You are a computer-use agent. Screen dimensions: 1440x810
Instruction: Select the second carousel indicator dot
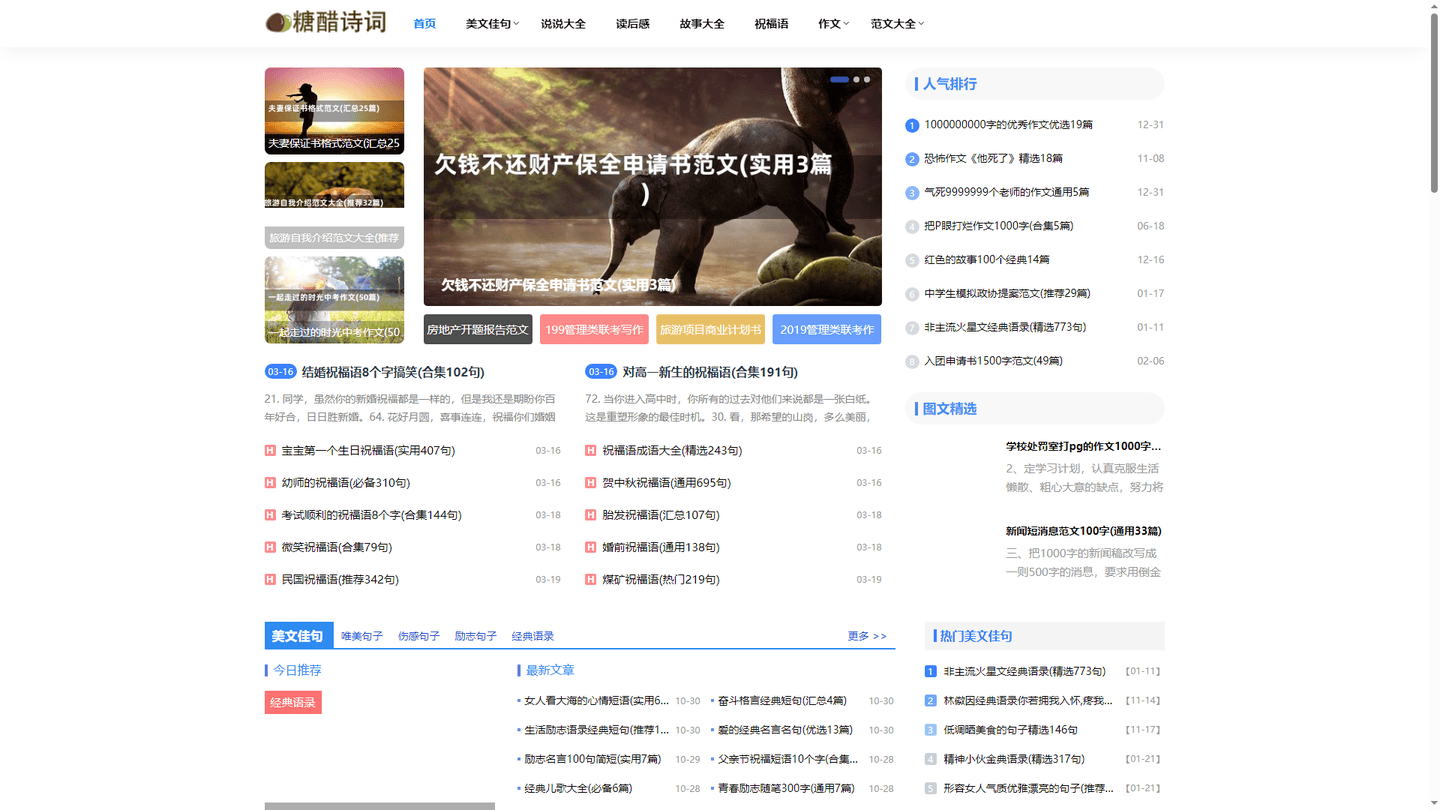click(x=856, y=79)
